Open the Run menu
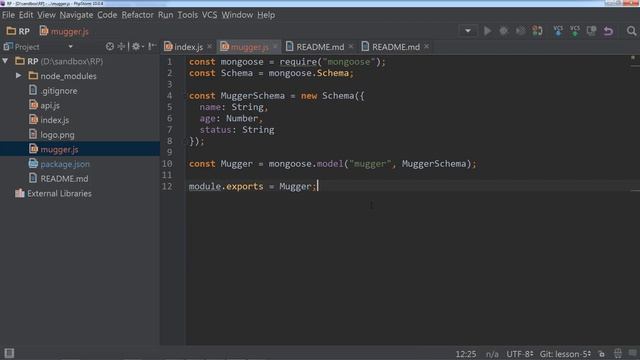Image resolution: width=640 pixels, height=360 pixels. [x=165, y=15]
